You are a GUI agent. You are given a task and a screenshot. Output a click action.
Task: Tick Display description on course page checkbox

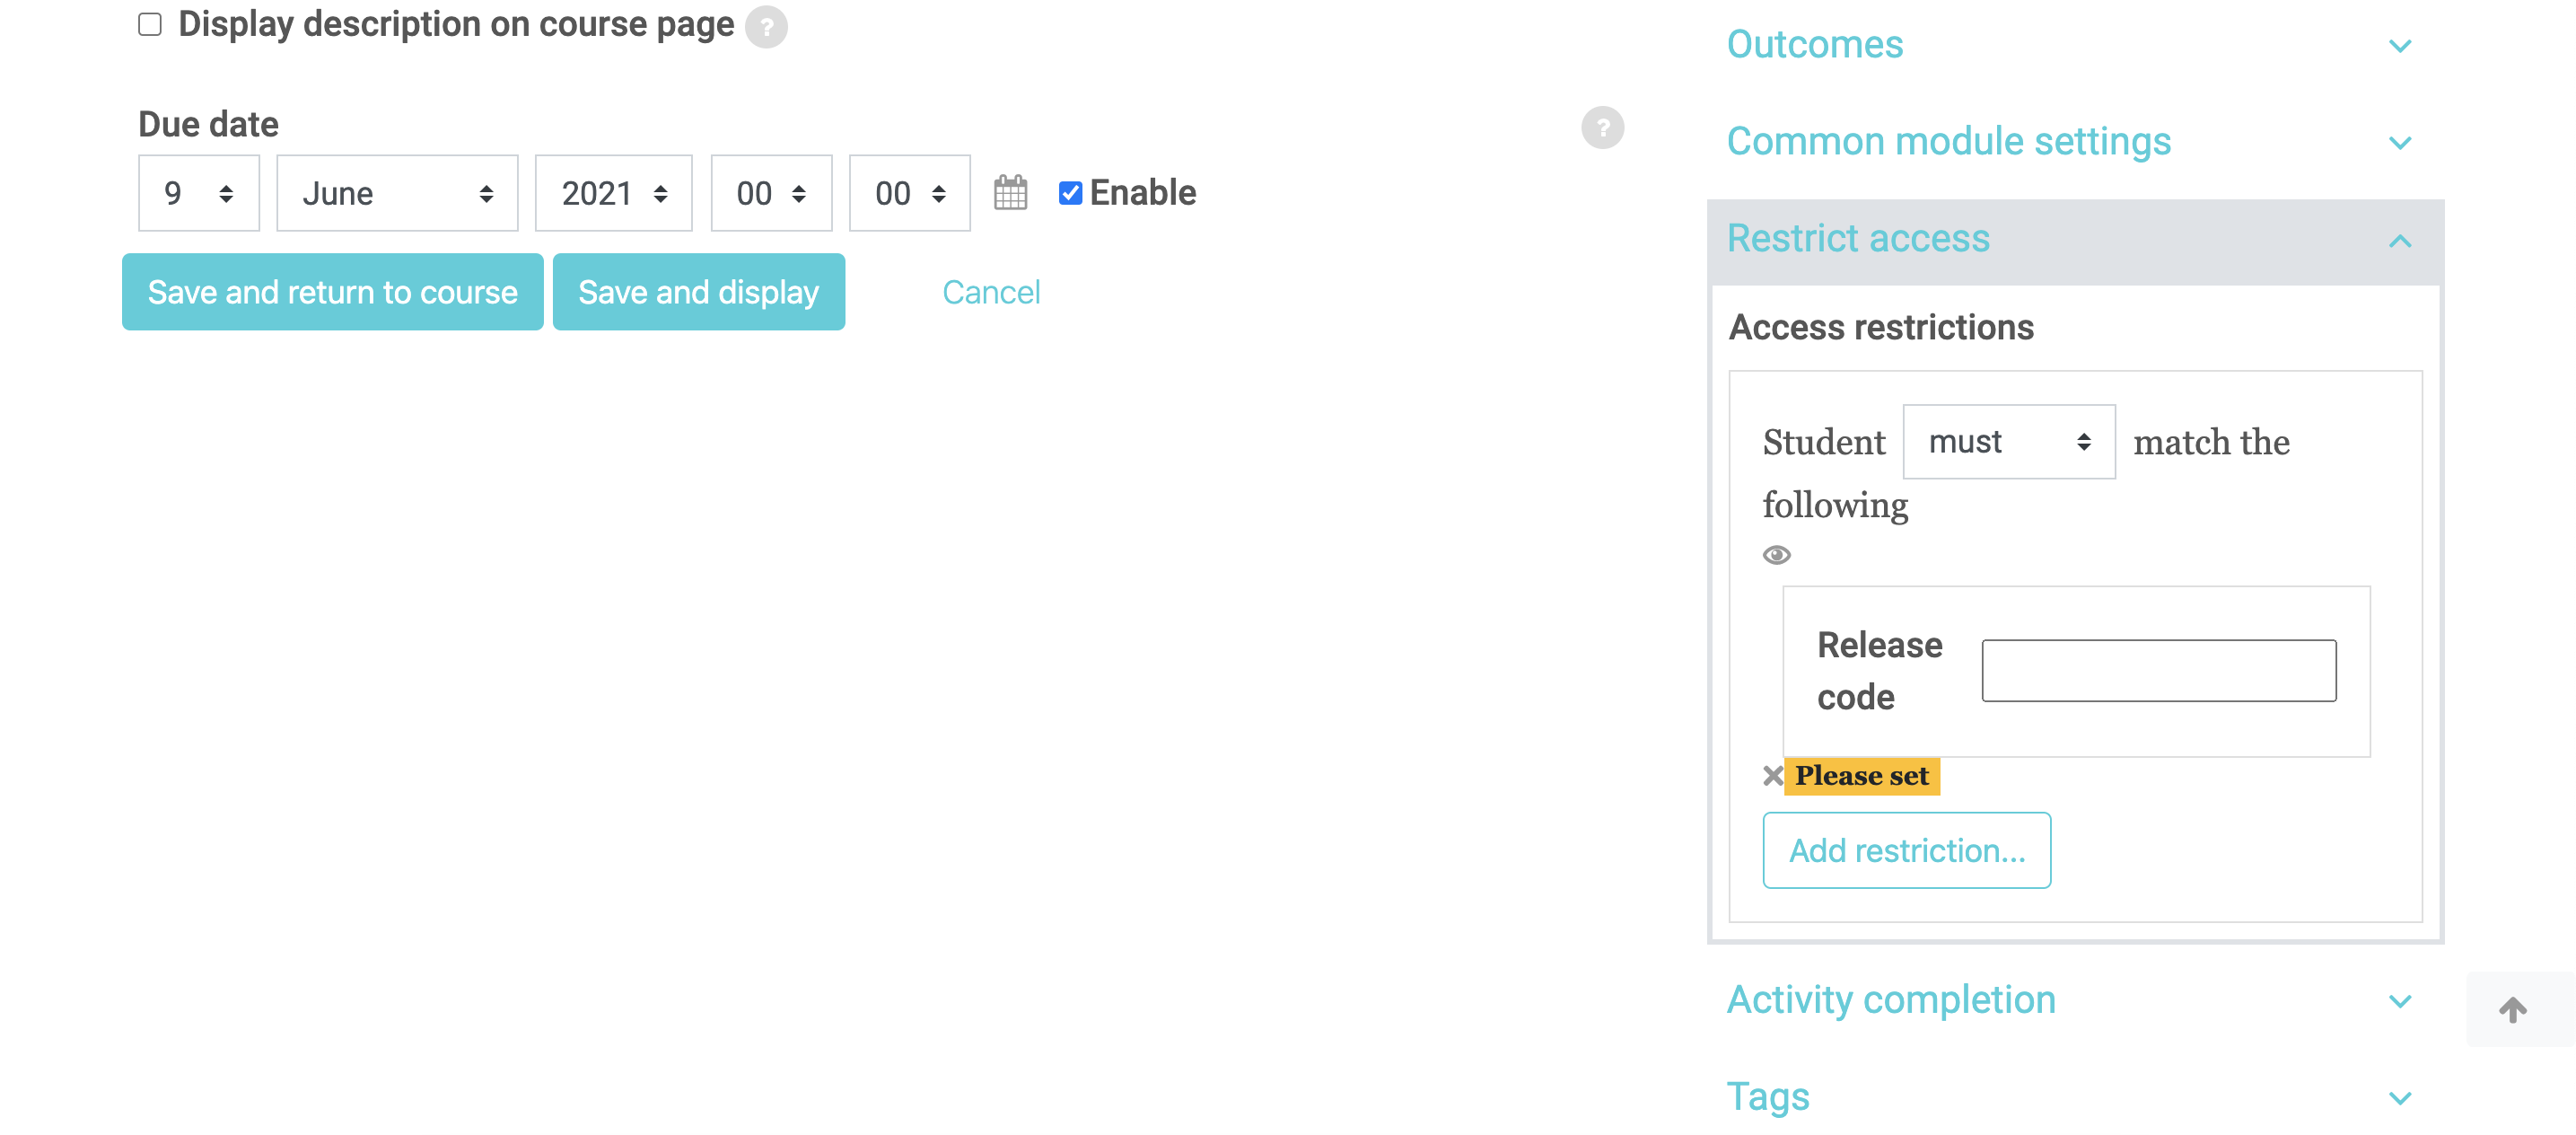pyautogui.click(x=149, y=24)
